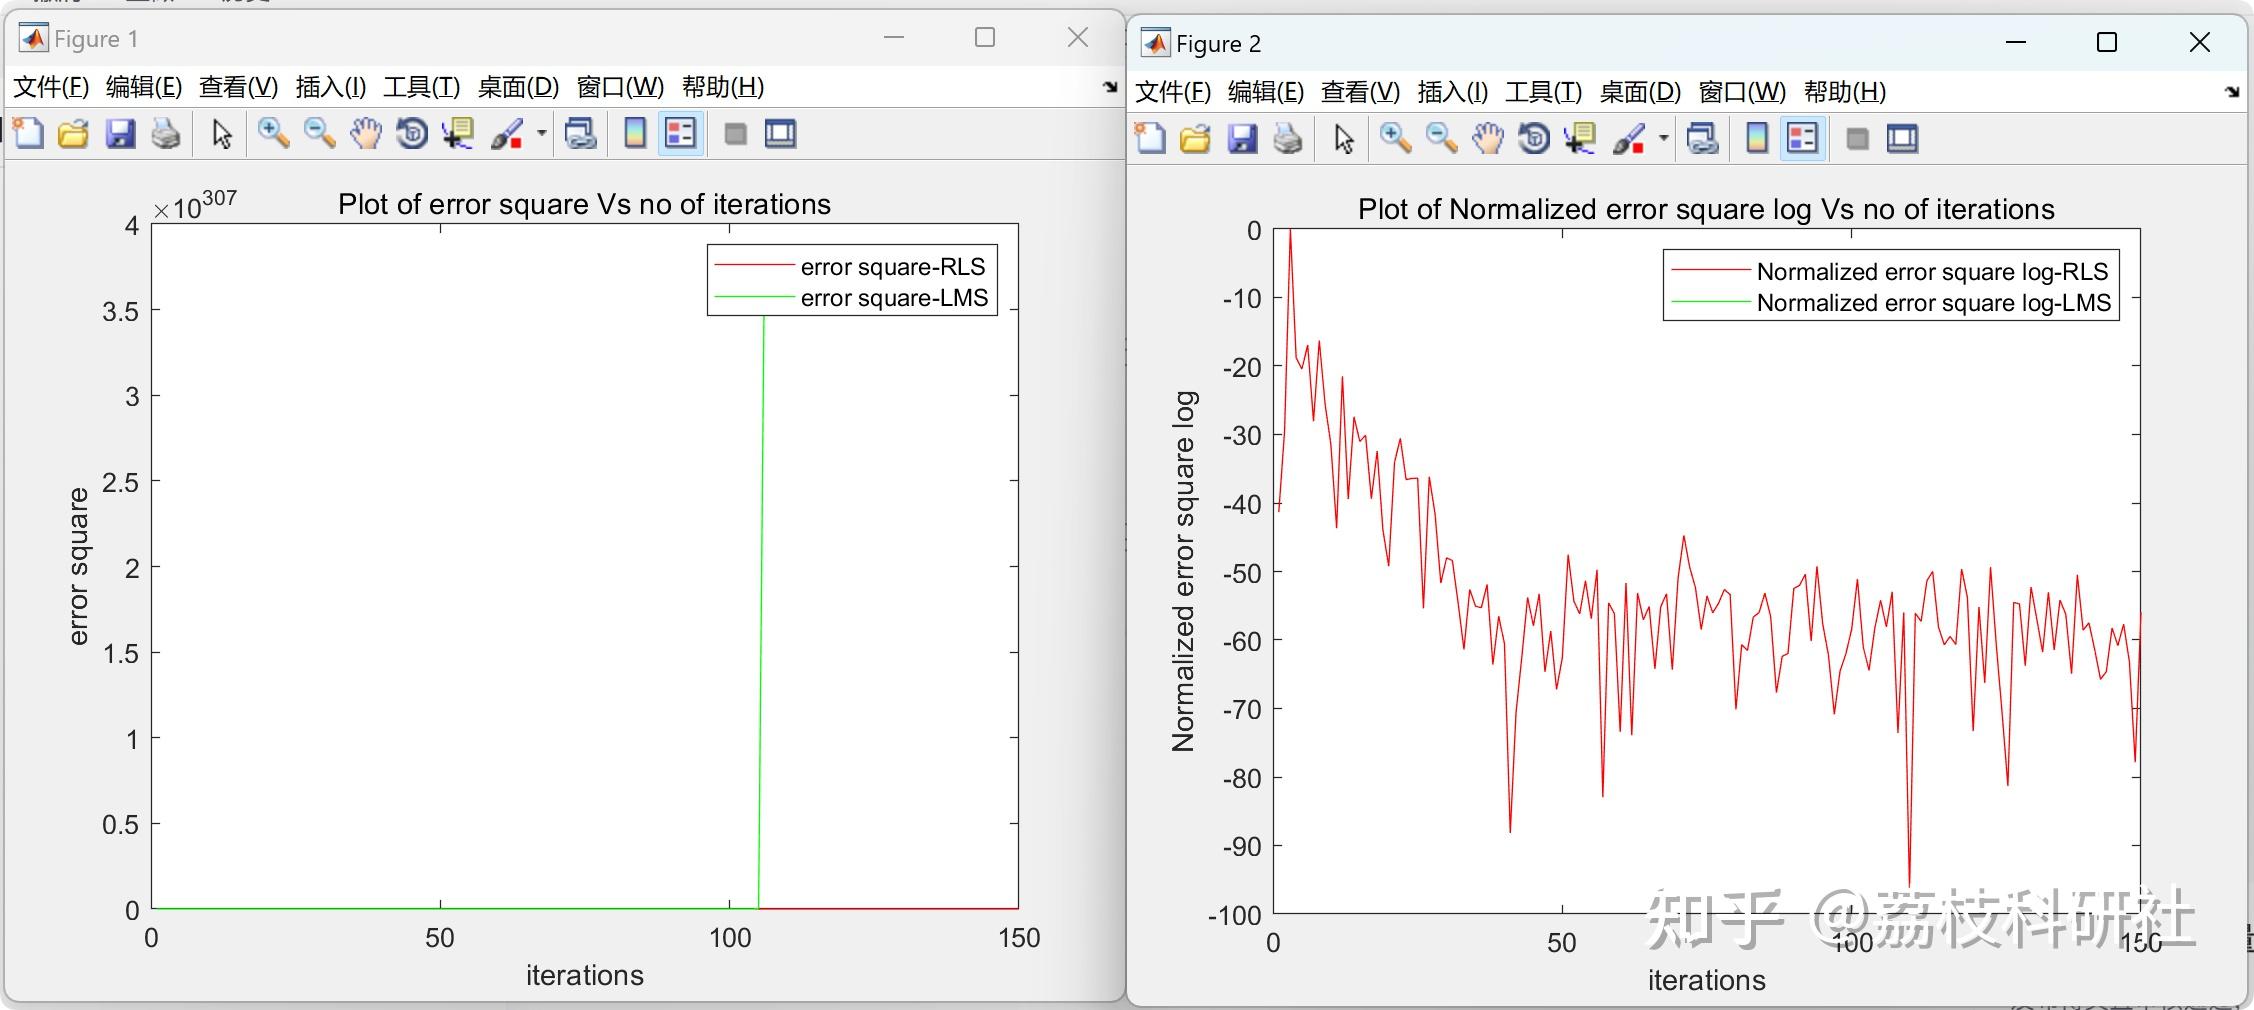2254x1010 pixels.
Task: Click New Figure icon in Figure 2 toolbar
Action: click(1150, 138)
